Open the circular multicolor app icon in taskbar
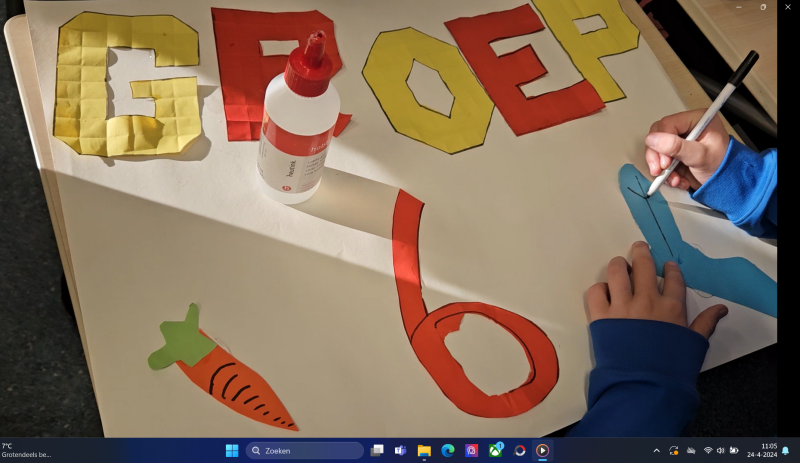The width and height of the screenshot is (800, 463). (x=519, y=451)
